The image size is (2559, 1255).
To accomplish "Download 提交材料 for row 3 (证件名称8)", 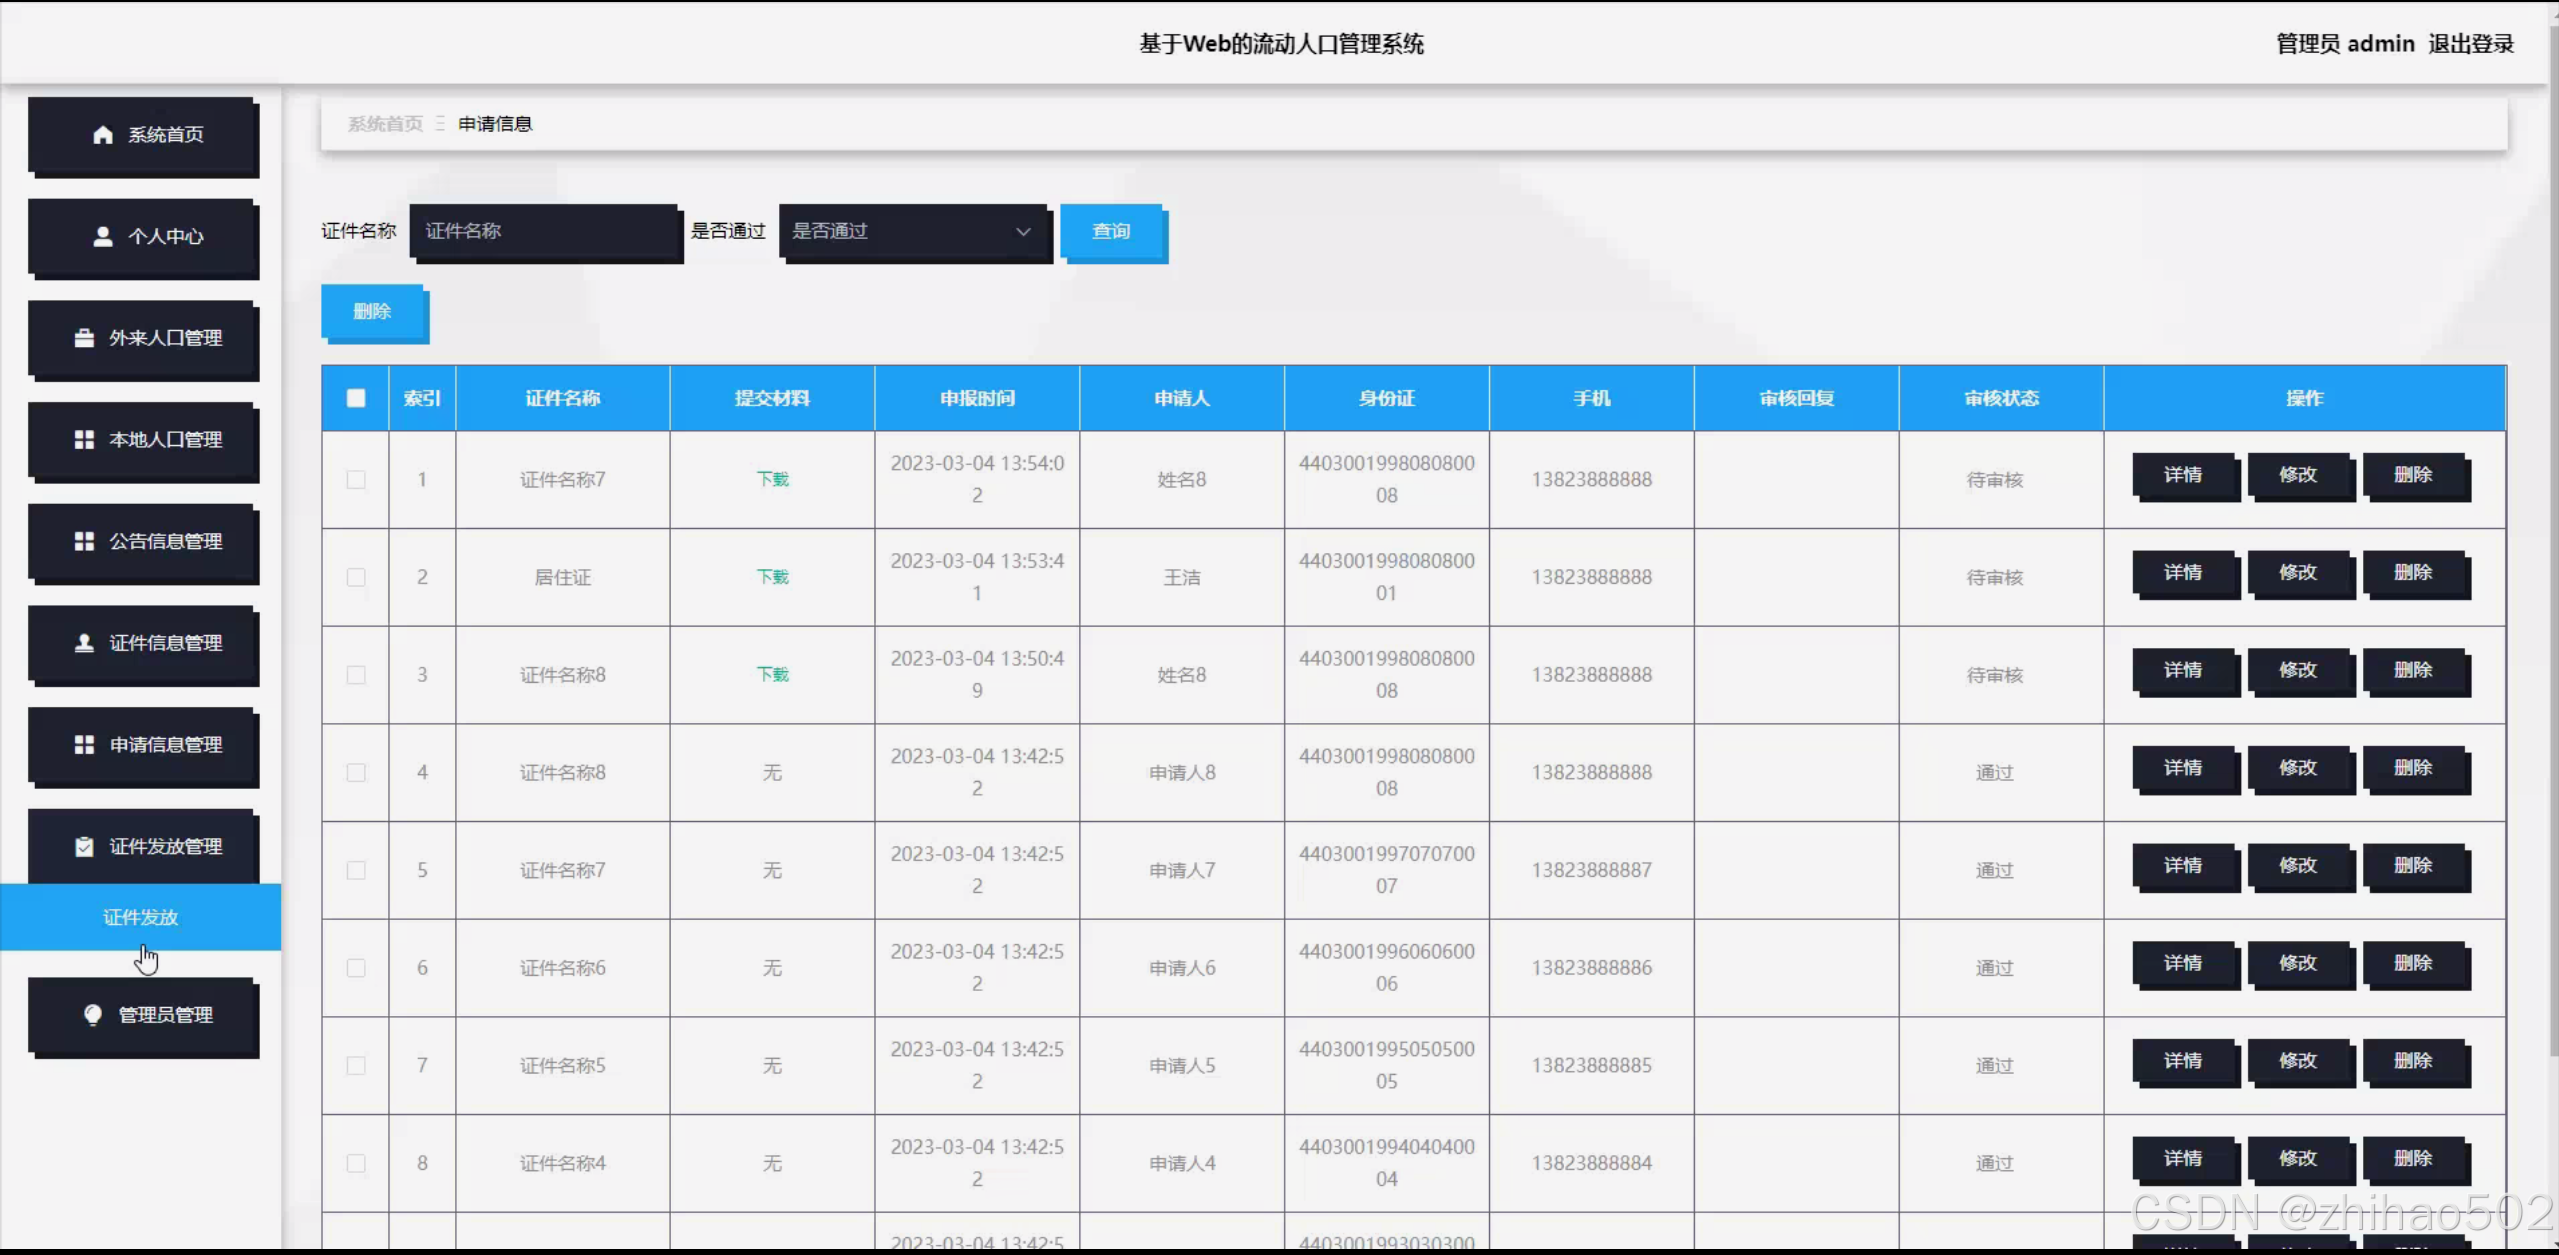I will coord(772,675).
